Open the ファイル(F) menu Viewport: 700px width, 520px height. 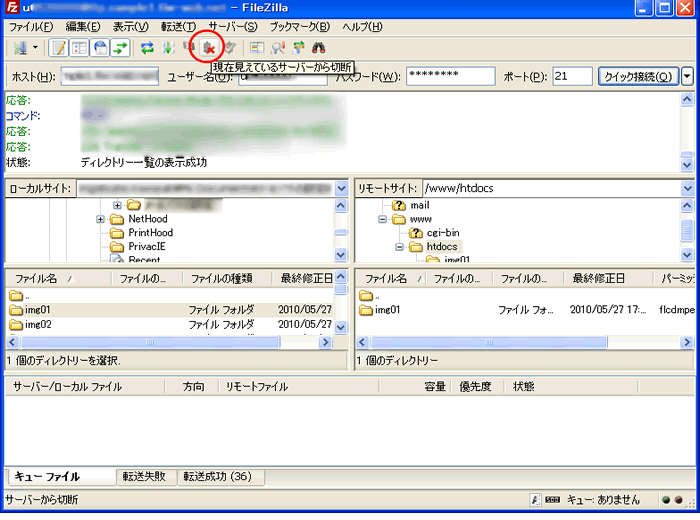31,27
